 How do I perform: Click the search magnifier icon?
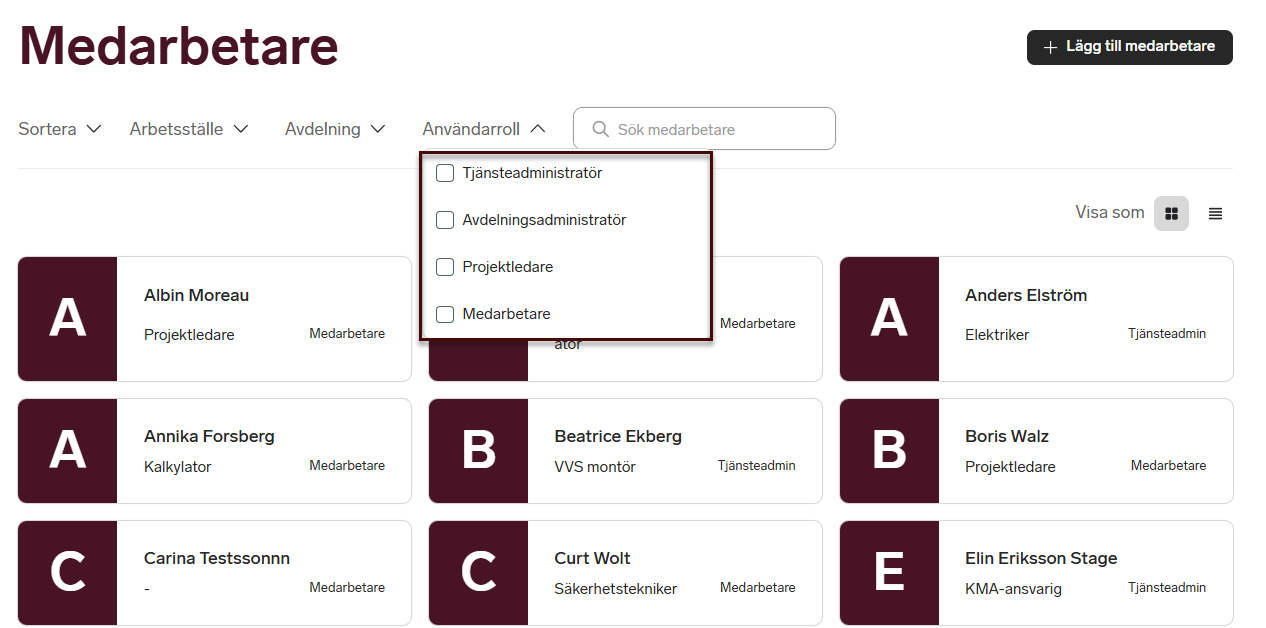(x=600, y=129)
